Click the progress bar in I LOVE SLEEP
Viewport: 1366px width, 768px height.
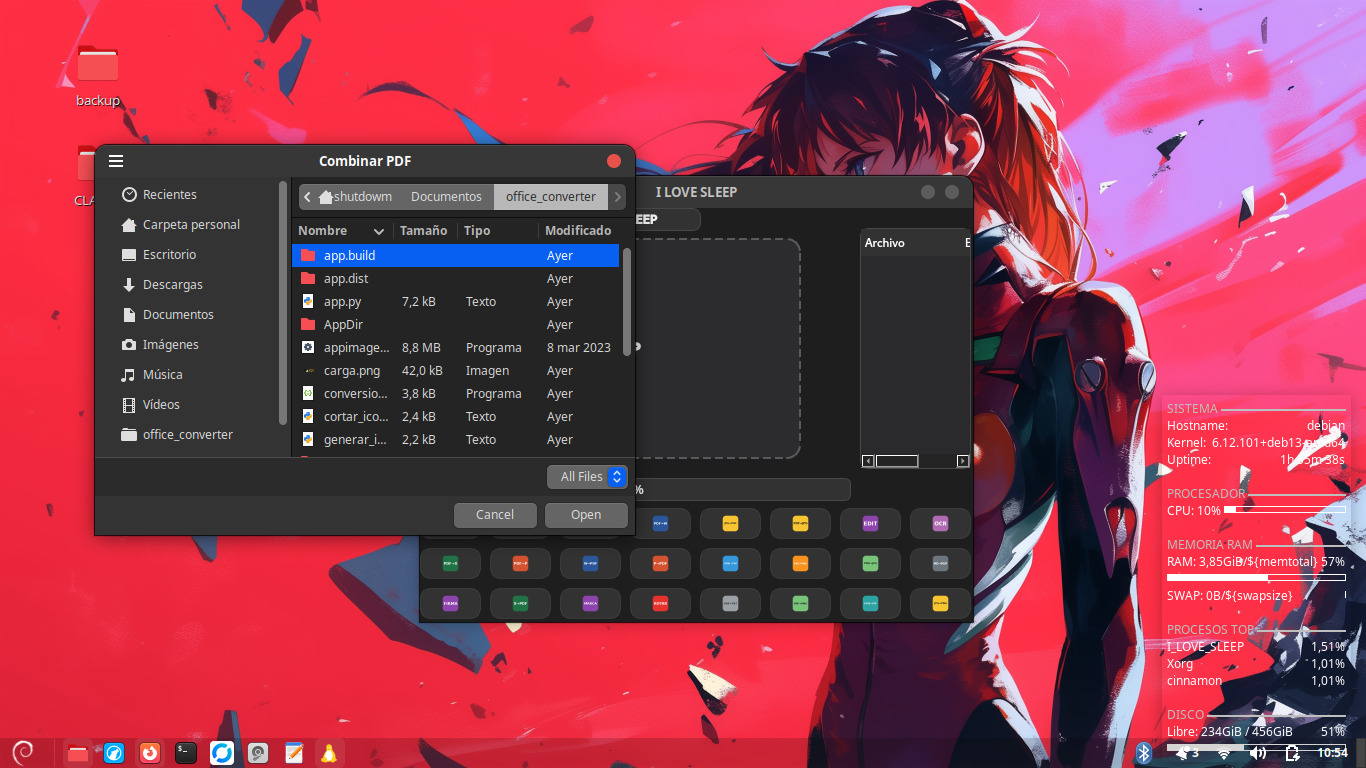click(x=741, y=490)
